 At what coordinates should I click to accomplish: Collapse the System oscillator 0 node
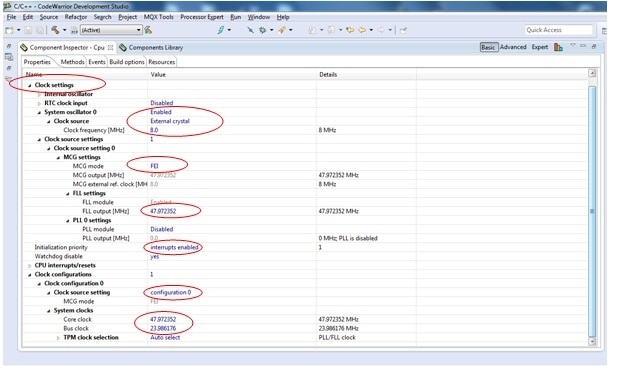coord(39,113)
